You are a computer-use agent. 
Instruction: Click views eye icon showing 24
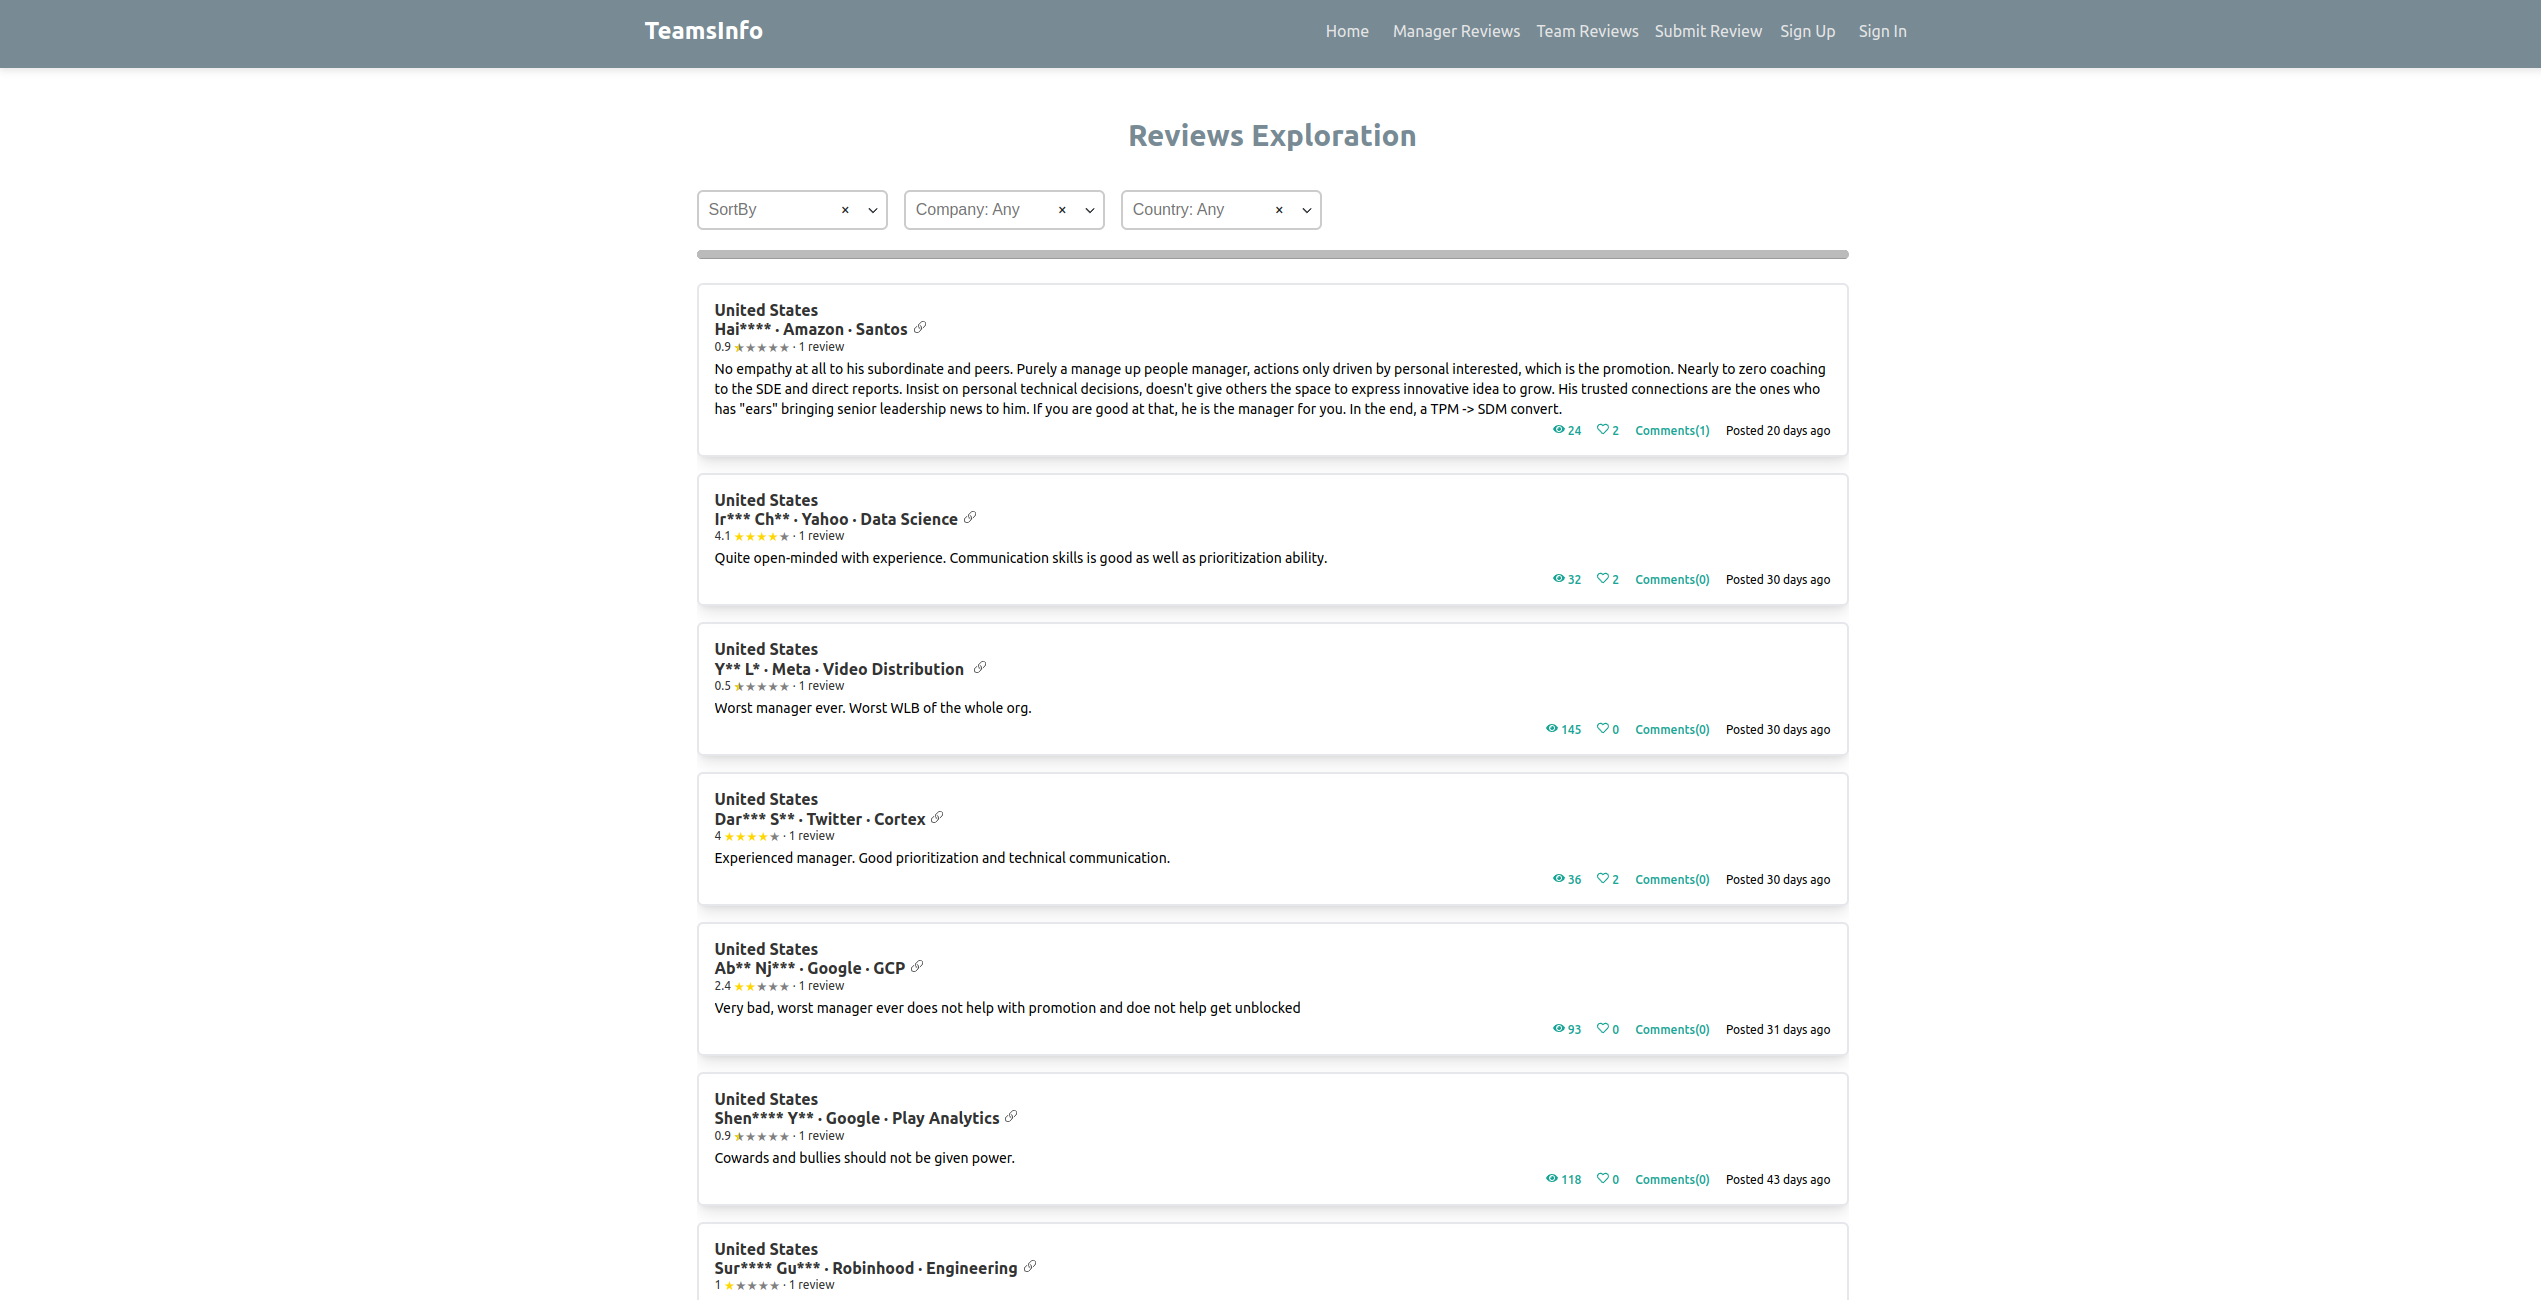1558,430
